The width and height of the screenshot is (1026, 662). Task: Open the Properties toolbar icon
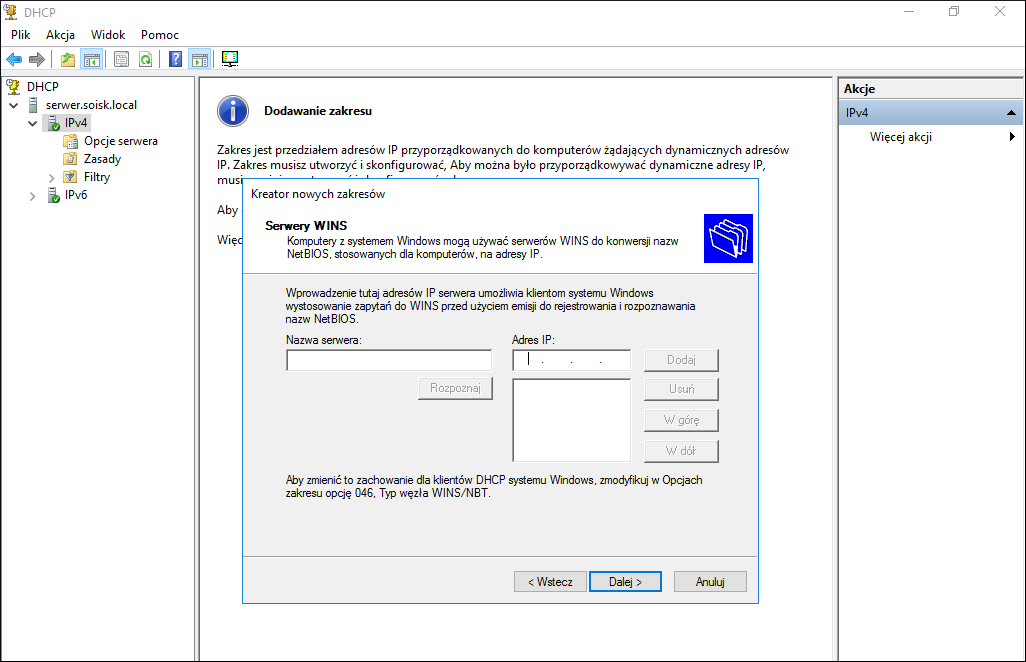click(122, 60)
